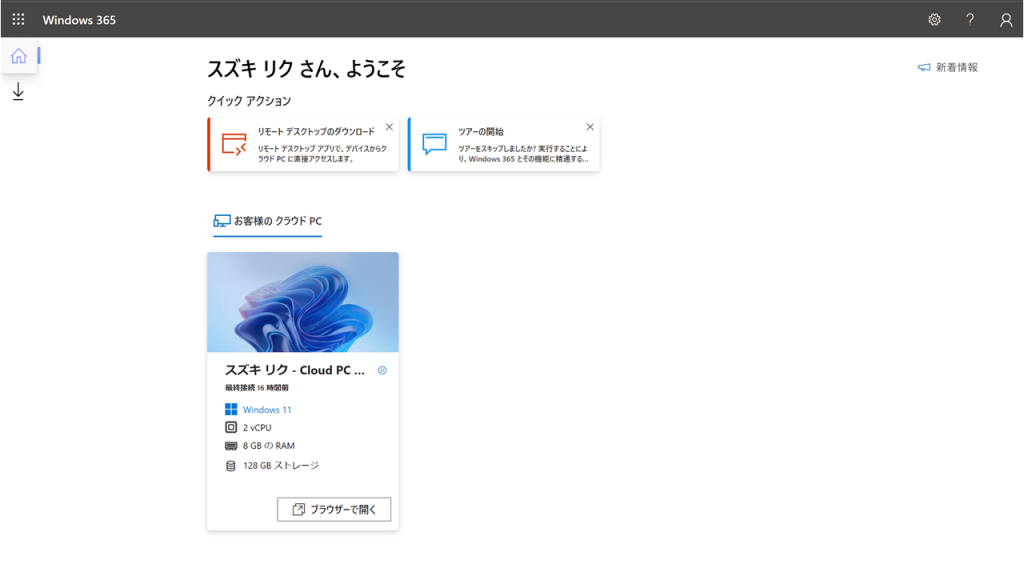Click the Cloud PC wallpaper thumbnail
Image resolution: width=1024 pixels, height=576 pixels.
[303, 302]
